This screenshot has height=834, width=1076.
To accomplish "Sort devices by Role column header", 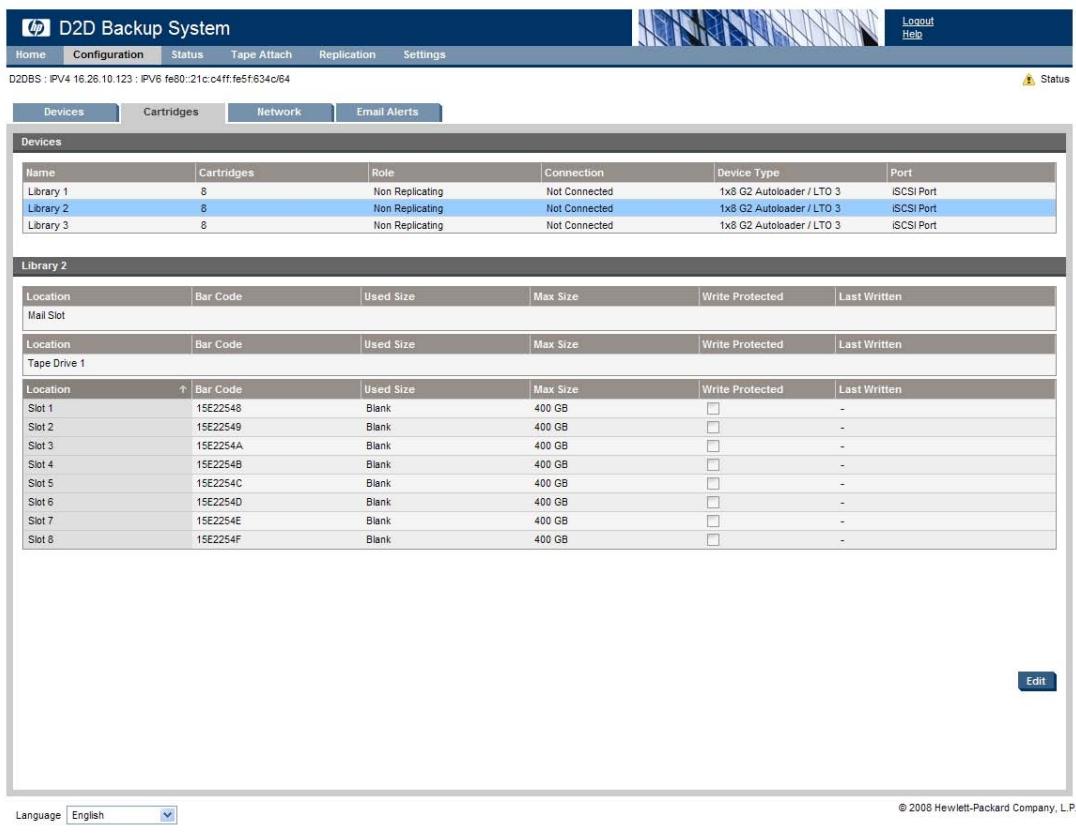I will [x=454, y=173].
